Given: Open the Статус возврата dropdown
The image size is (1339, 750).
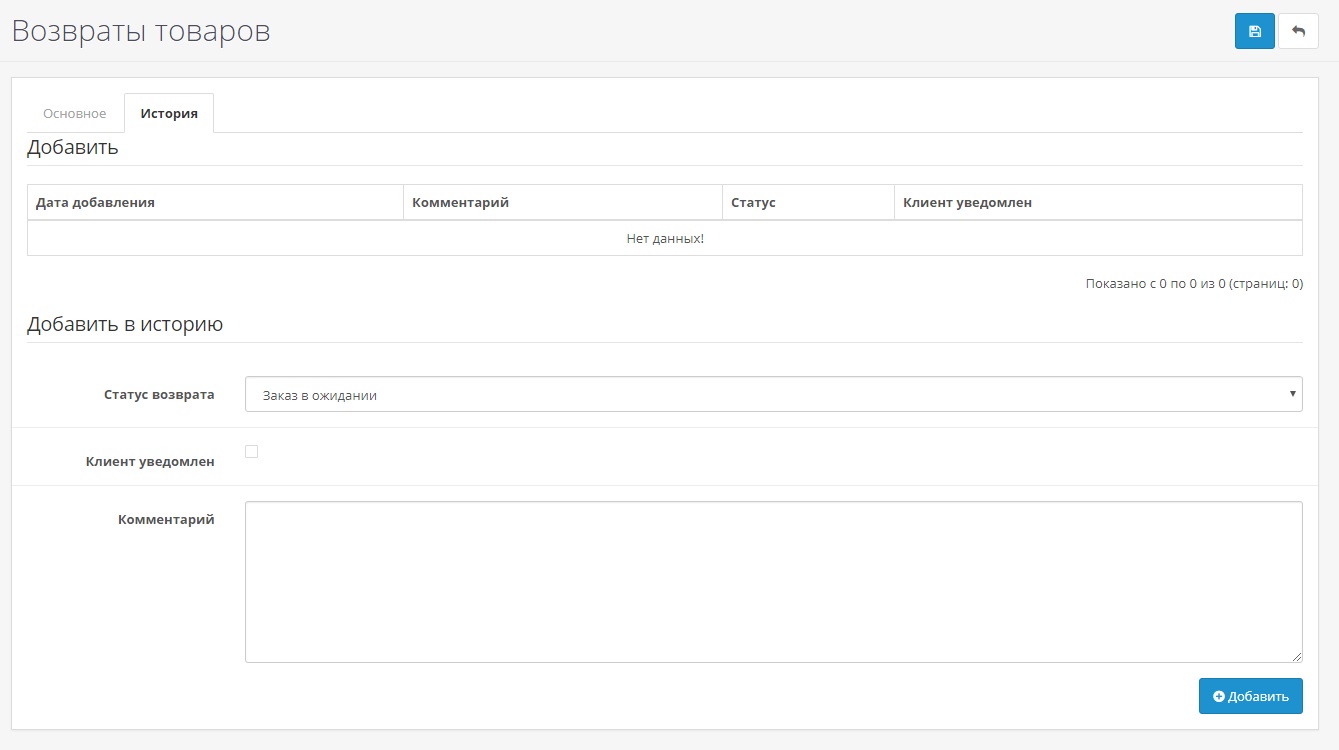Looking at the screenshot, I should (x=773, y=395).
